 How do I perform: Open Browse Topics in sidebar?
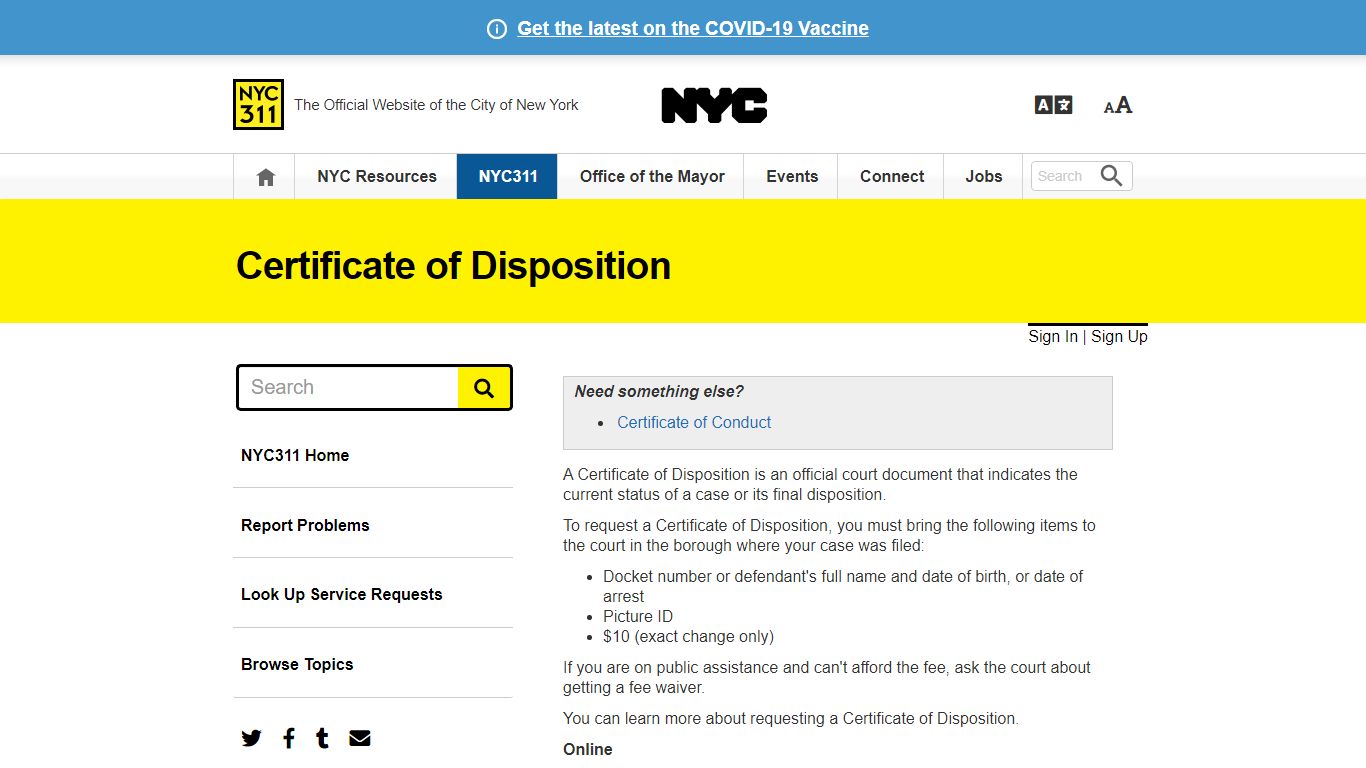[x=297, y=664]
